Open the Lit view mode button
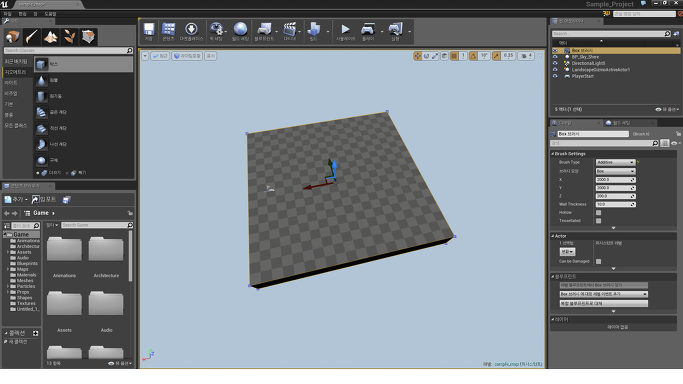Screen dimensions: 683x384 (187, 56)
